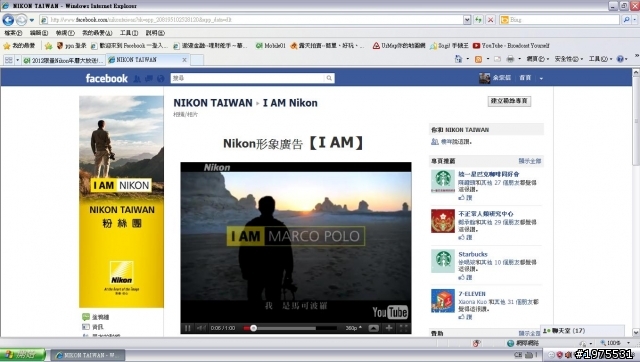The height and width of the screenshot is (362, 640).
Task: Click NIKON TAIWAN taskbar window button
Action: (87, 355)
